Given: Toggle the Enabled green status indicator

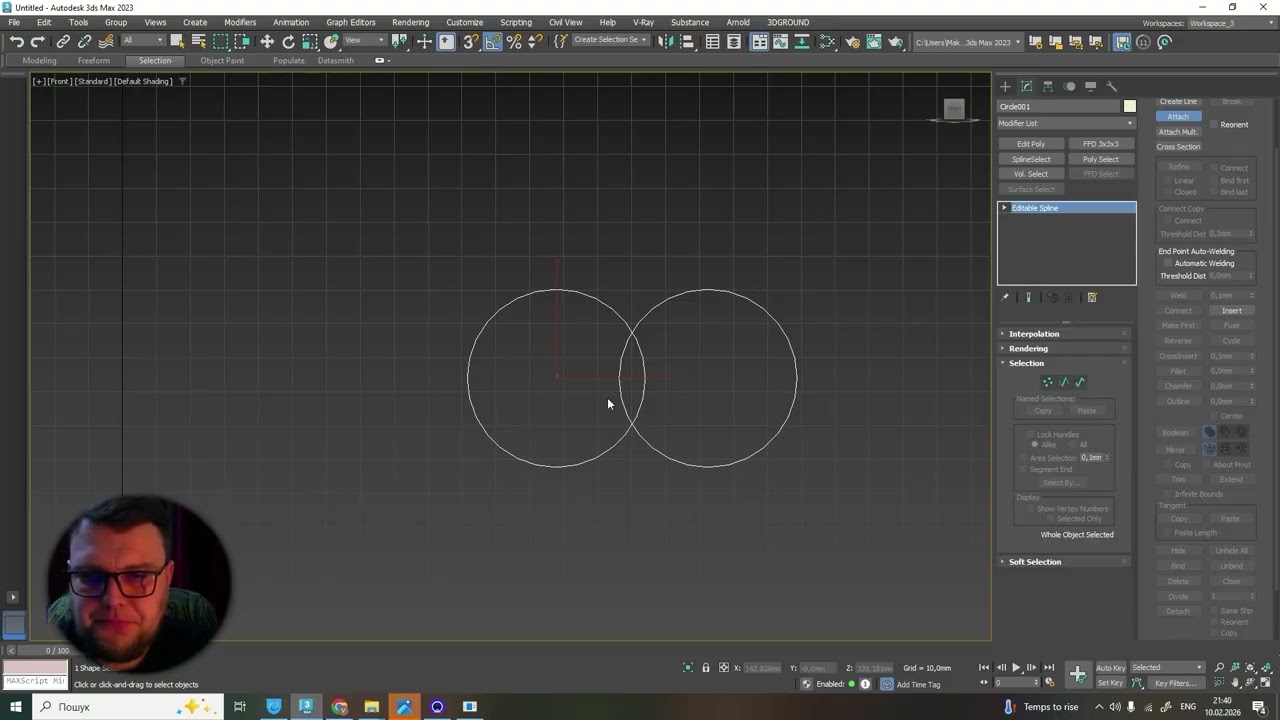Looking at the screenshot, I should point(852,684).
